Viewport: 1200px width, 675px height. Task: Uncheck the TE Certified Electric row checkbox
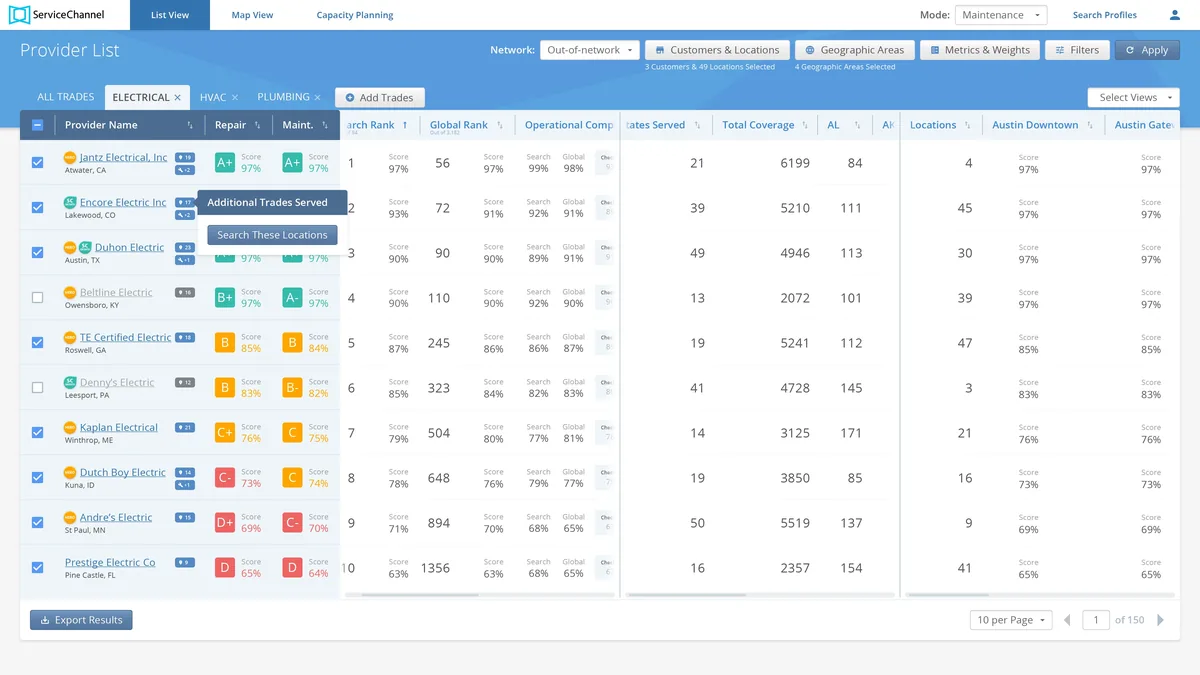(38, 342)
